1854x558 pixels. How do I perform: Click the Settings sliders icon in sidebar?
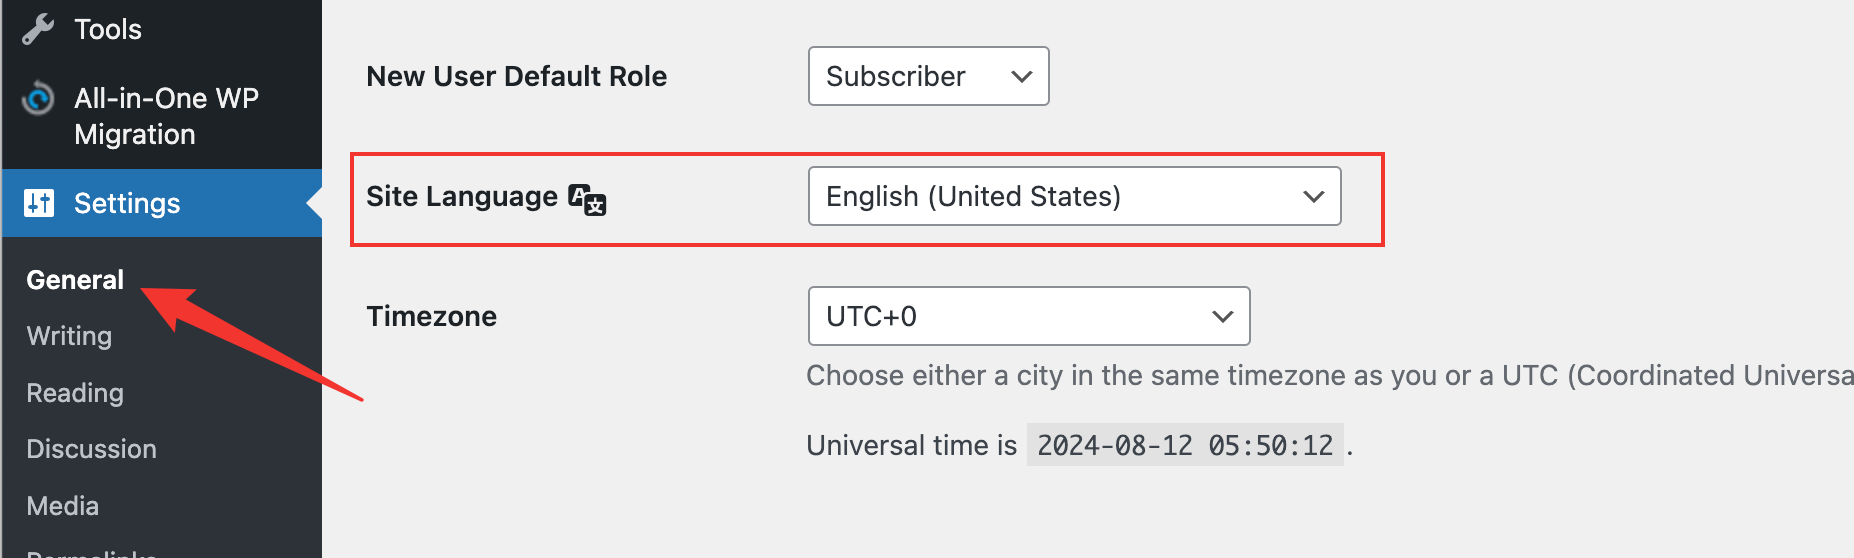(x=39, y=203)
